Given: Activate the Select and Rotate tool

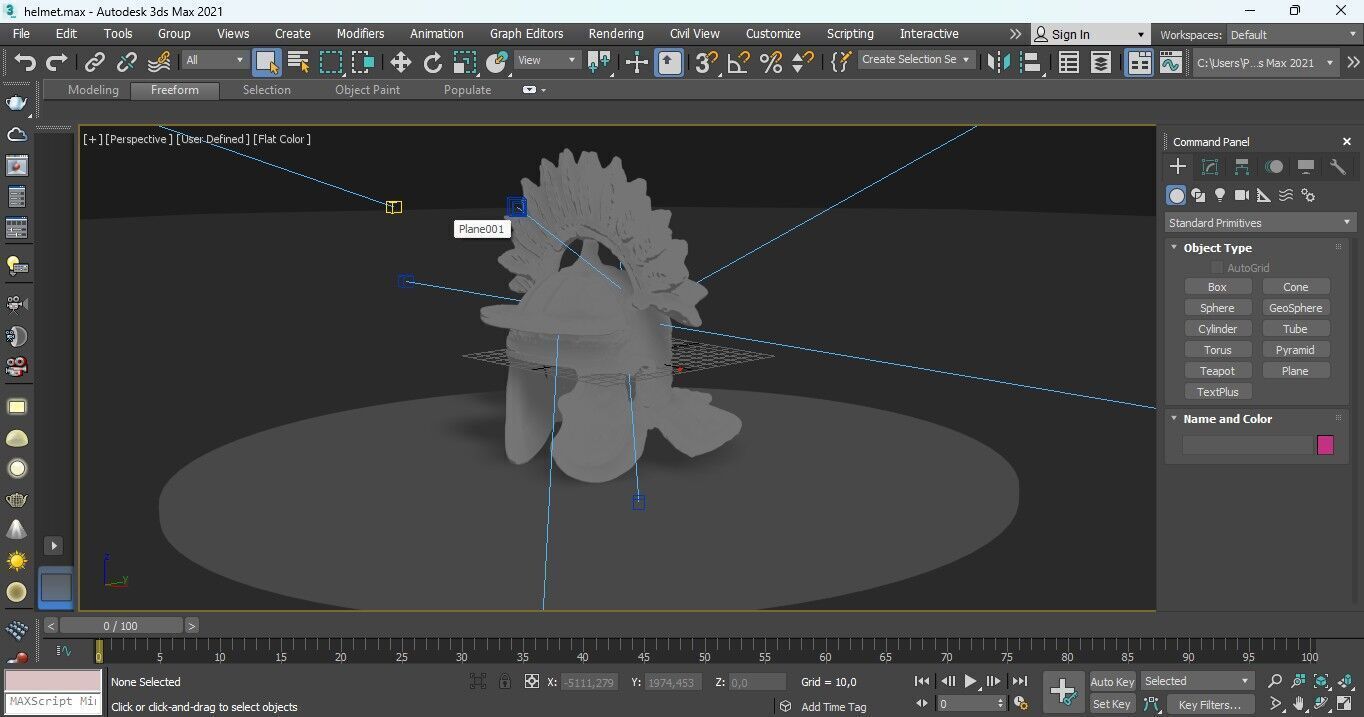Looking at the screenshot, I should (432, 63).
